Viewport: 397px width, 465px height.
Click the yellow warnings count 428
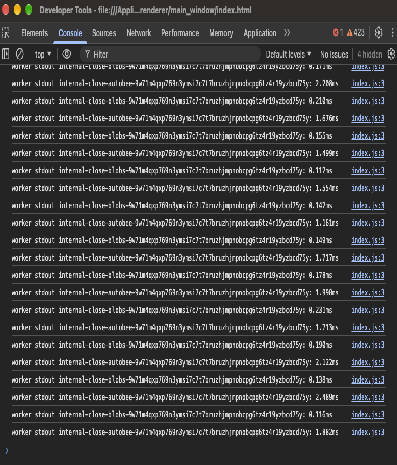click(x=356, y=33)
